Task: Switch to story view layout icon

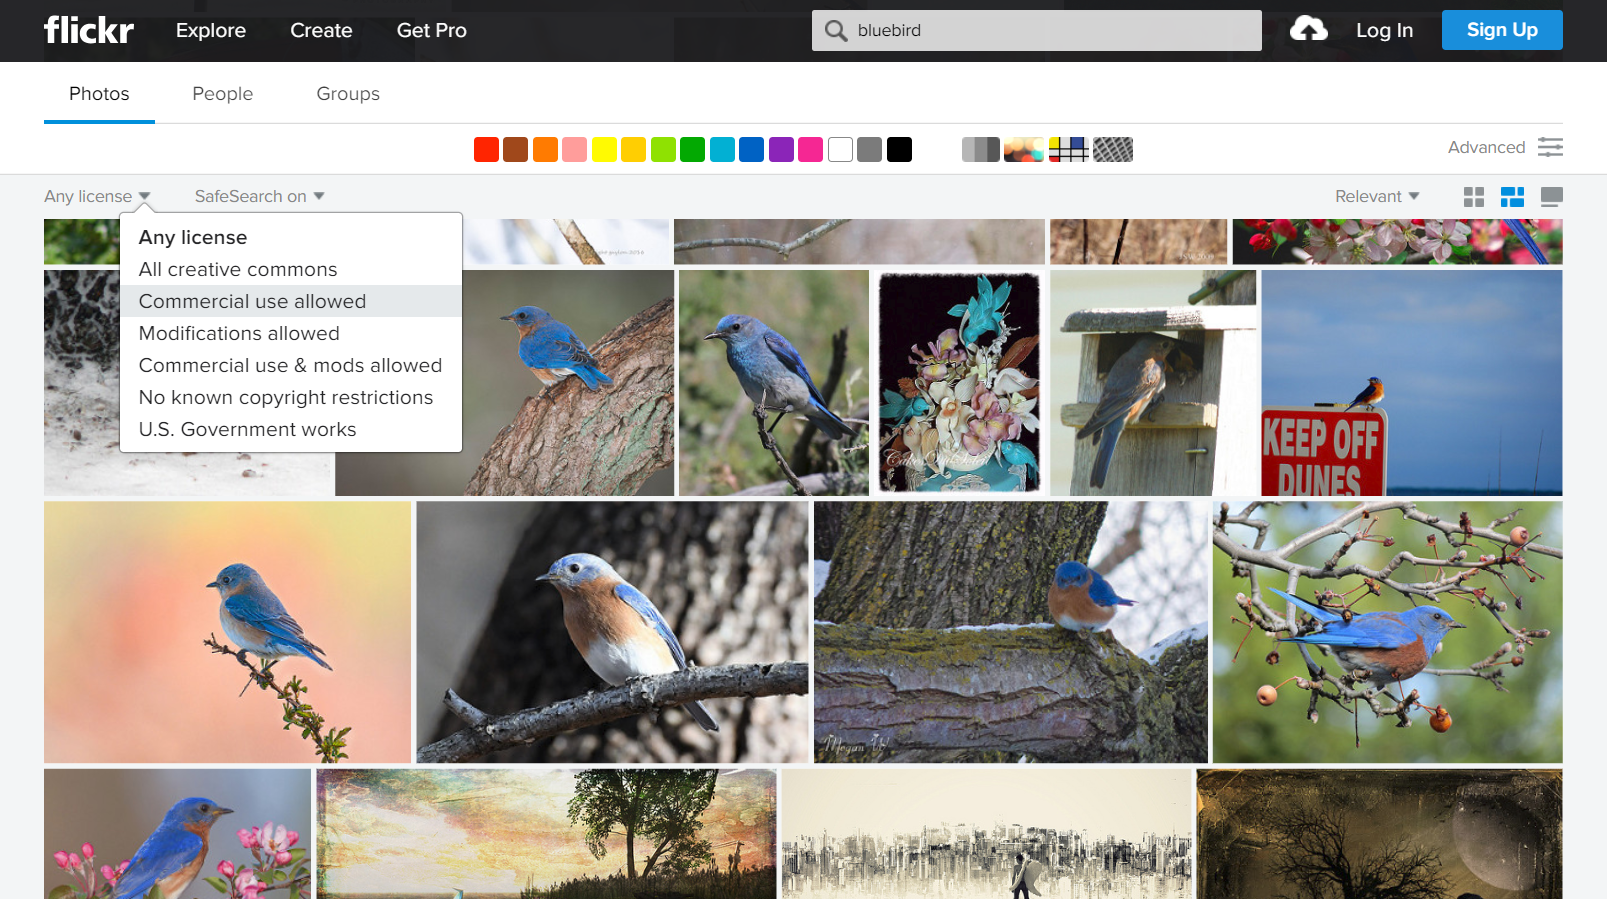Action: coord(1551,197)
